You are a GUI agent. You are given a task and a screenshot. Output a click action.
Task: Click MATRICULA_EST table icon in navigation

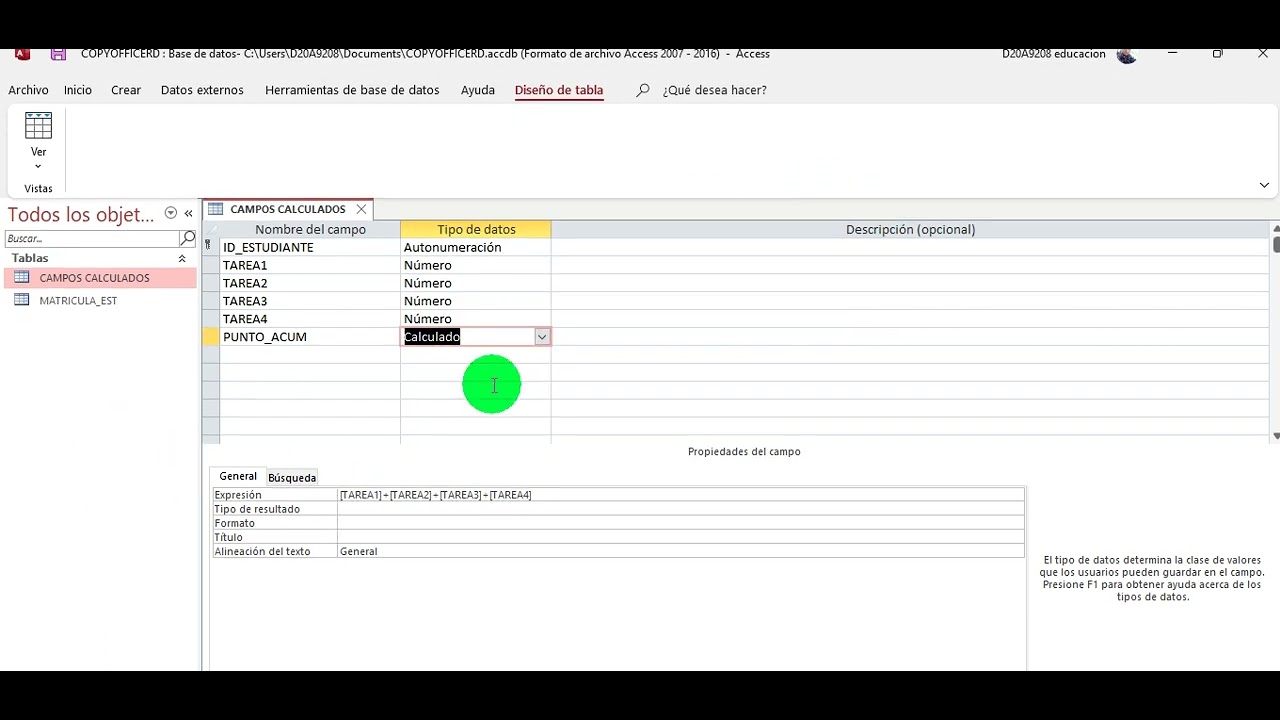click(x=22, y=300)
